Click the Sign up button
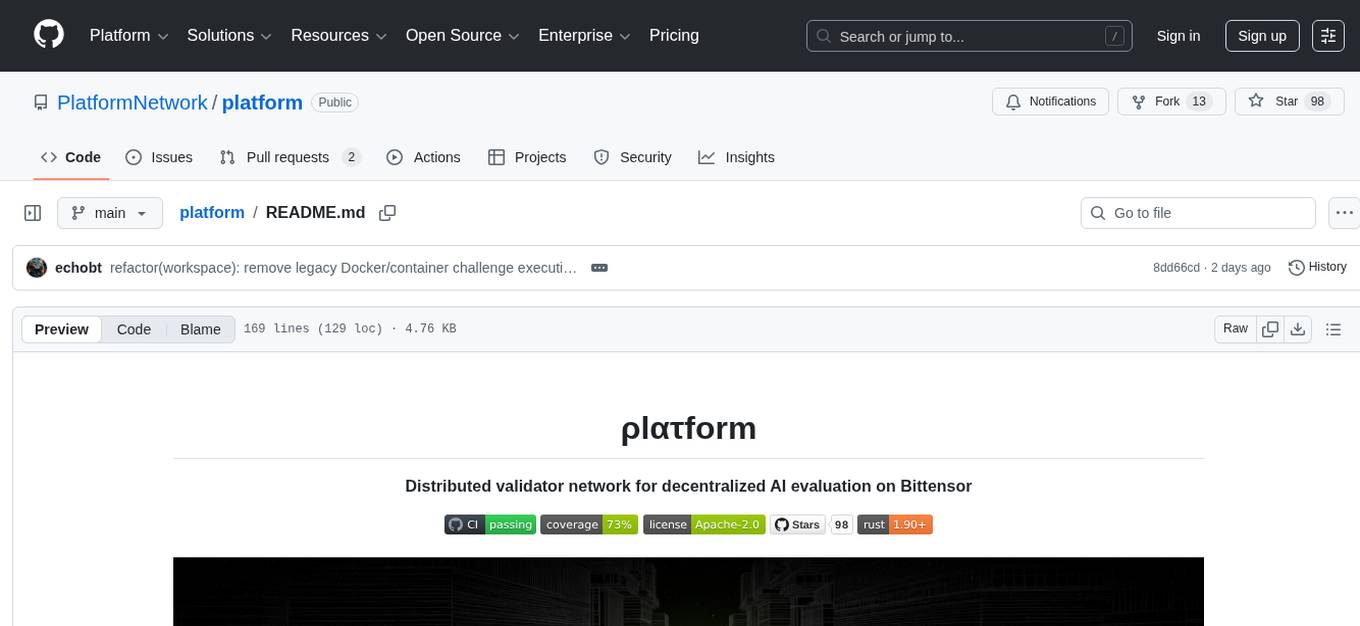Viewport: 1360px width, 626px height. tap(1261, 35)
